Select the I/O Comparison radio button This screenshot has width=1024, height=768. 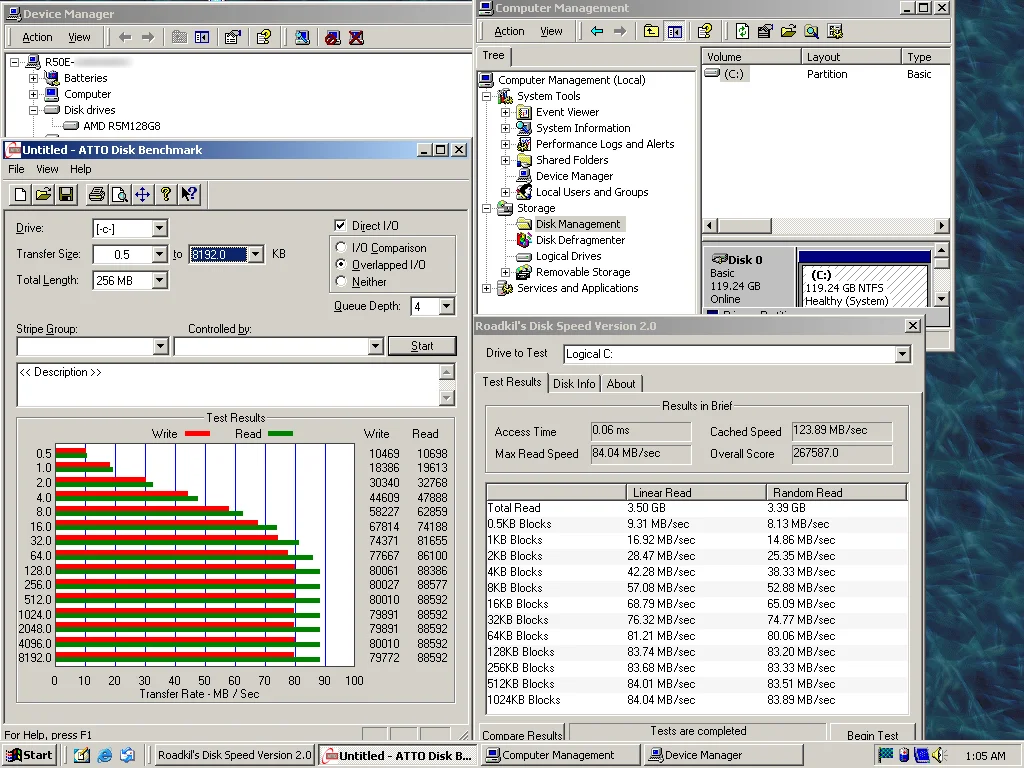click(x=342, y=248)
